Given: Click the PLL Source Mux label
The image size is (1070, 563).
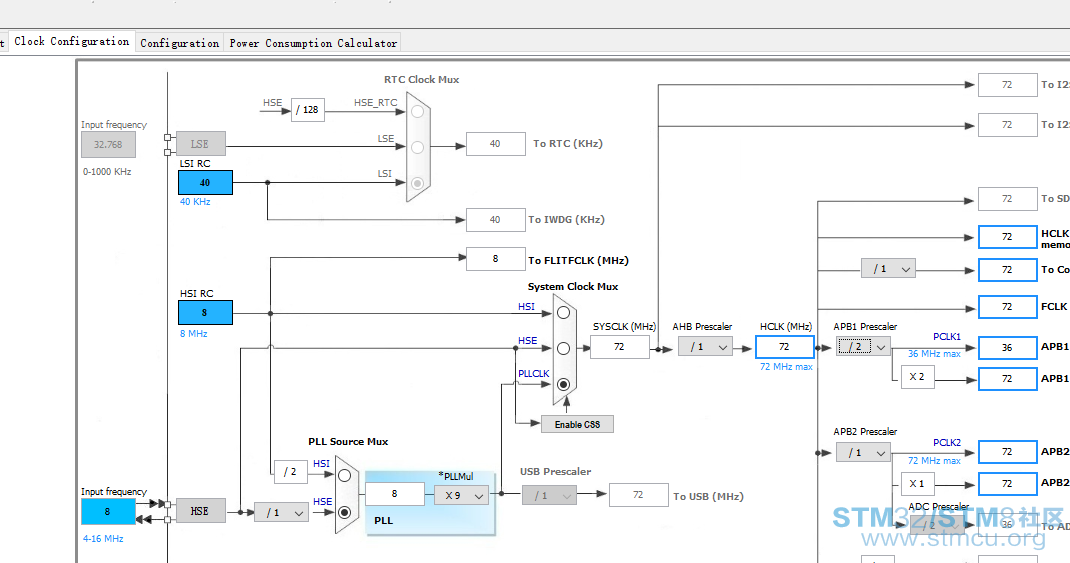Looking at the screenshot, I should click(x=348, y=442).
